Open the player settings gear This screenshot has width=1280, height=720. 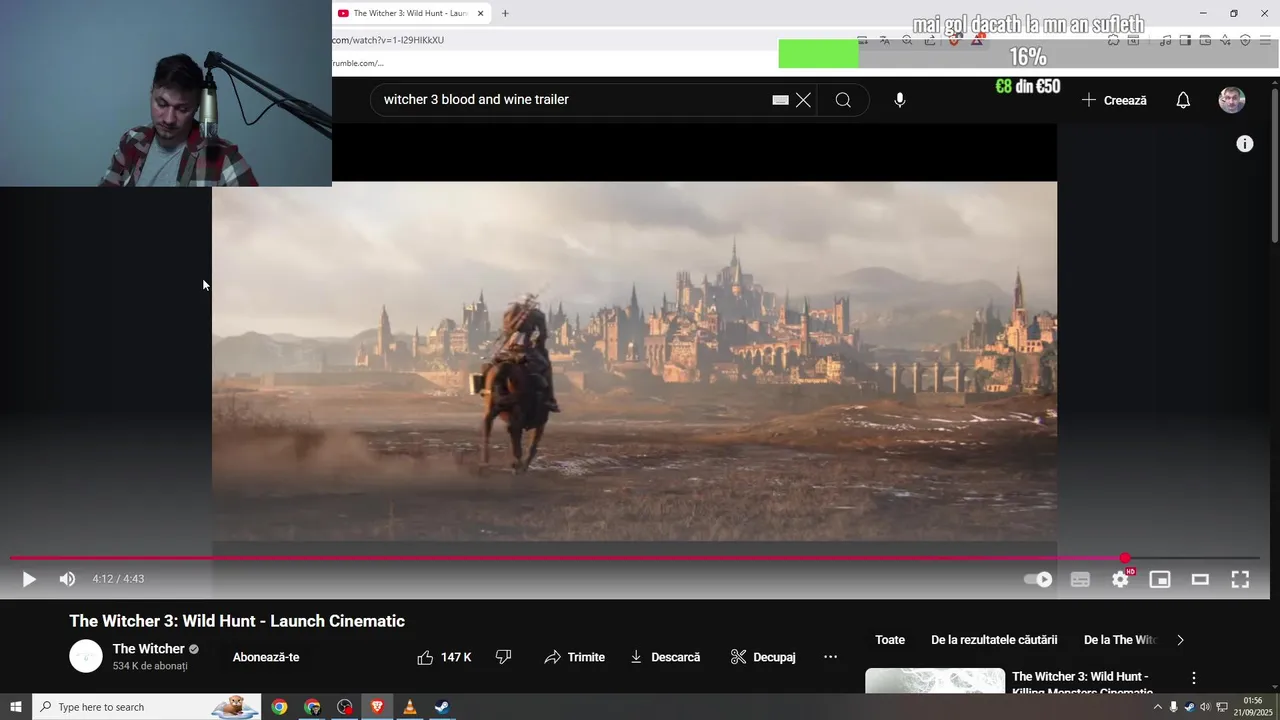pyautogui.click(x=1120, y=579)
